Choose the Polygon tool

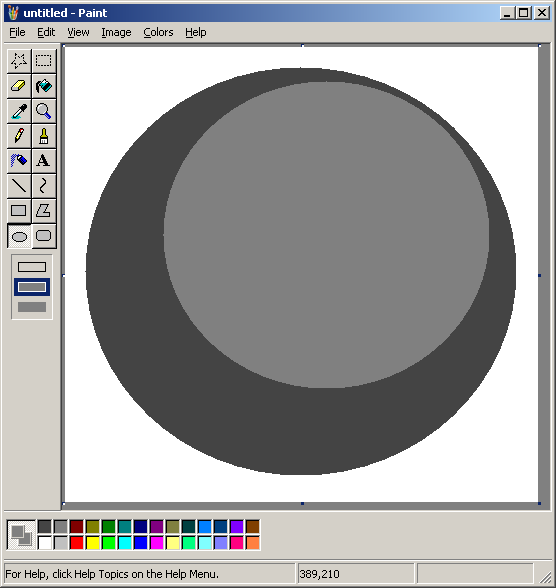click(x=44, y=211)
